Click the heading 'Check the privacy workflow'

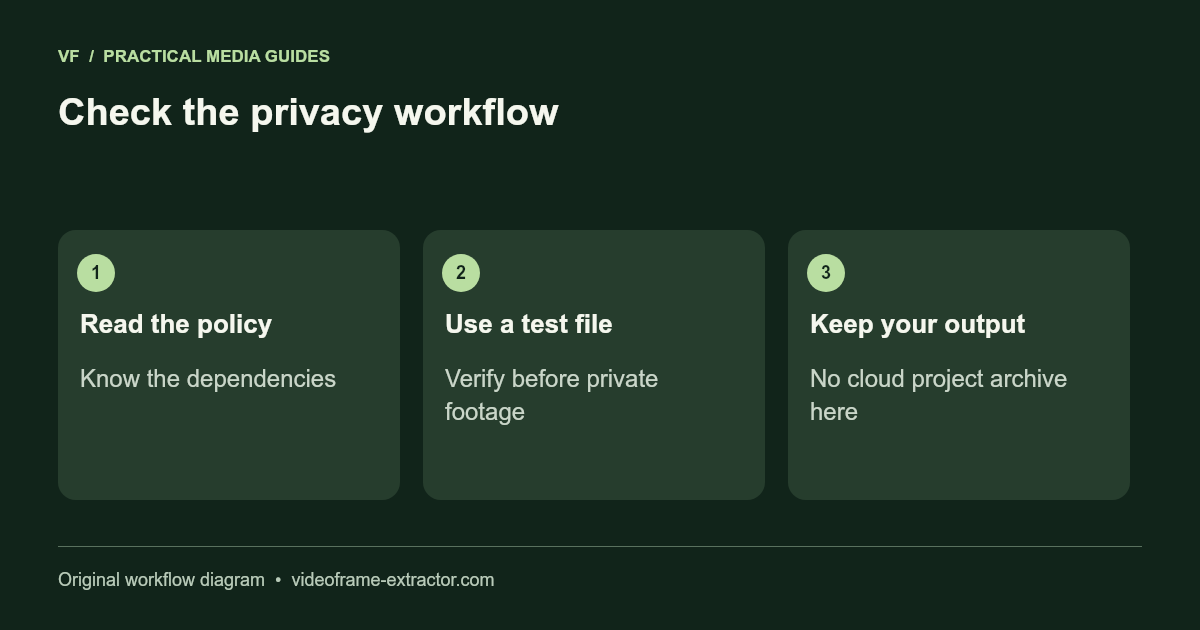[x=308, y=112]
